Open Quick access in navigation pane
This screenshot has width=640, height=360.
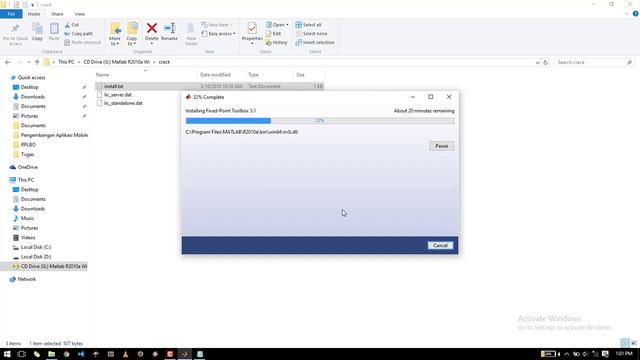31,78
